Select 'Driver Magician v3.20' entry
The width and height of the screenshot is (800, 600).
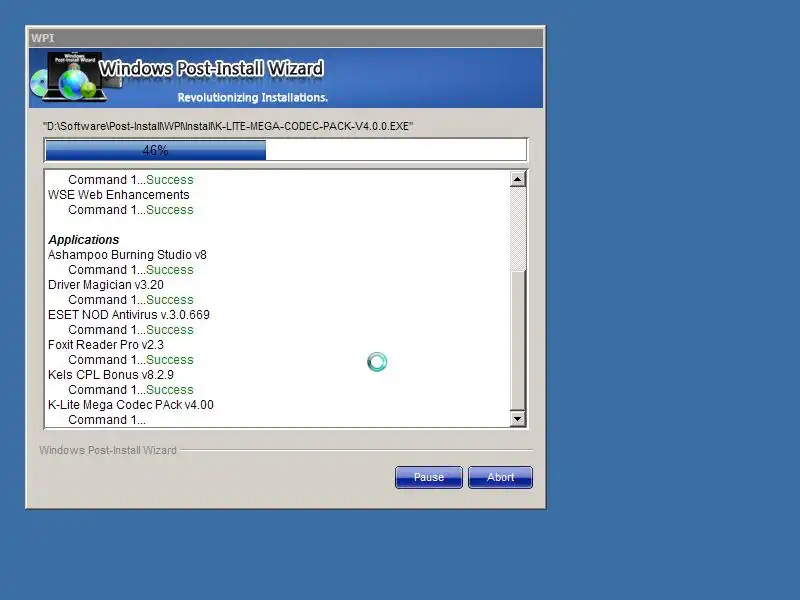pos(106,285)
